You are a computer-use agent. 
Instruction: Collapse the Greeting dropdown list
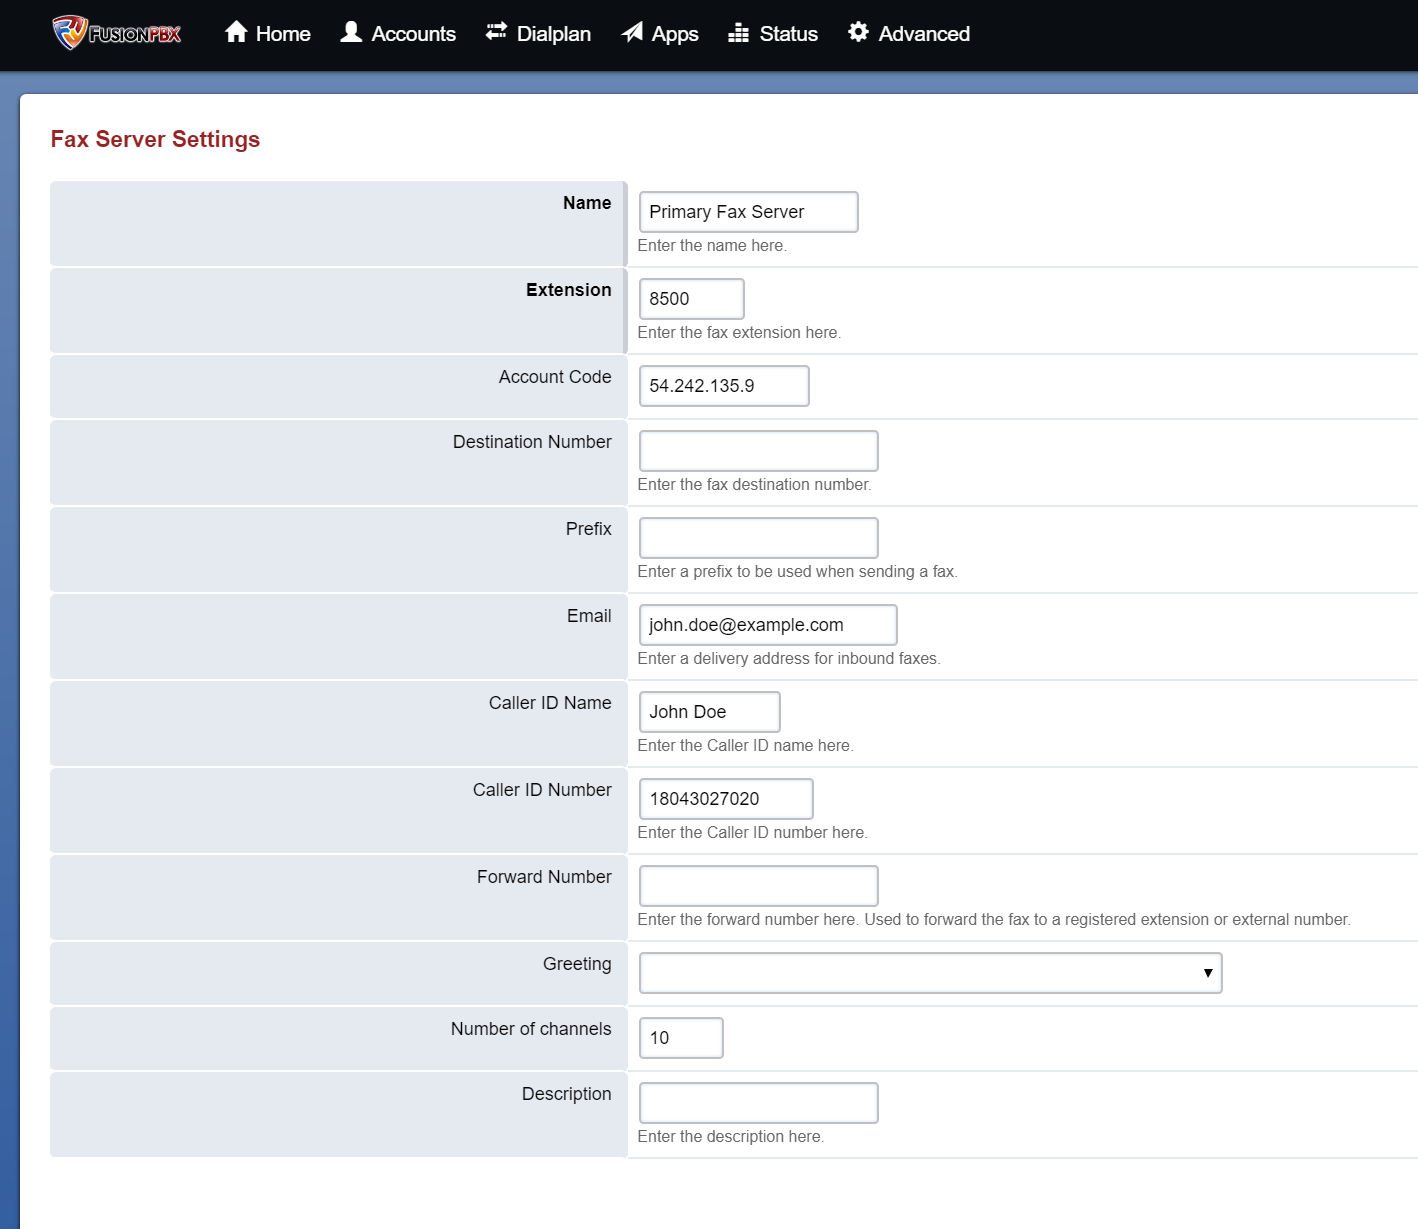pyautogui.click(x=1208, y=973)
